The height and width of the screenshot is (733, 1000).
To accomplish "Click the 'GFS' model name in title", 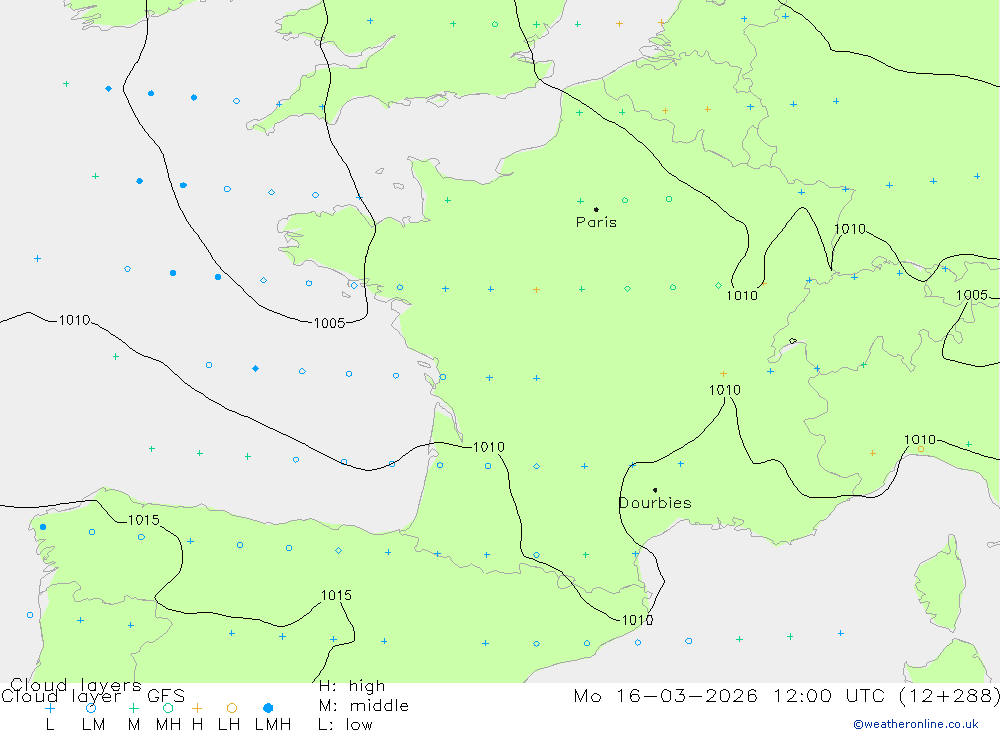I will (166, 696).
